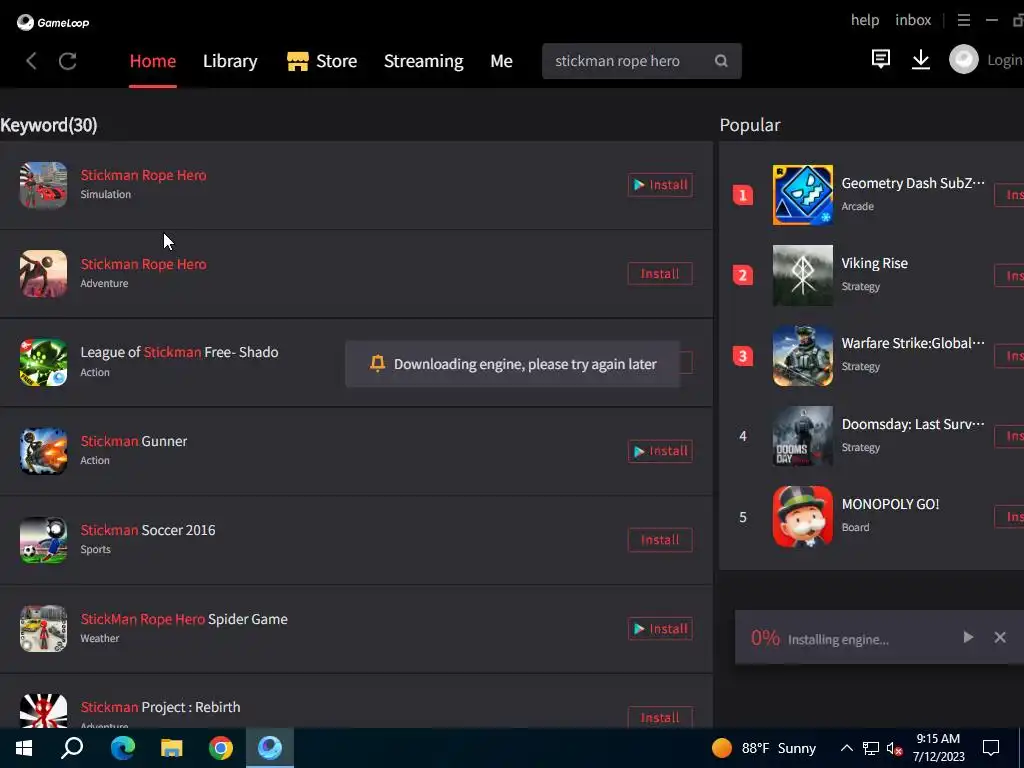Viewport: 1024px width, 768px height.
Task: Click the weather 88°F Sunny widget
Action: click(x=764, y=748)
